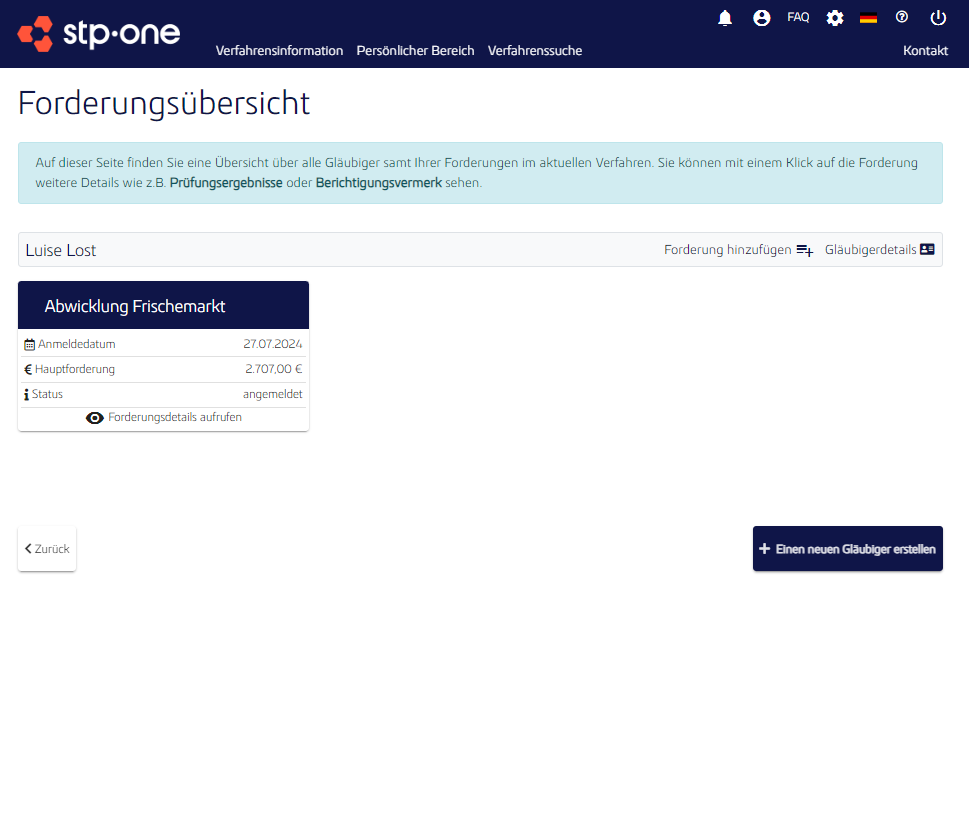Open the FAQ page

click(798, 16)
